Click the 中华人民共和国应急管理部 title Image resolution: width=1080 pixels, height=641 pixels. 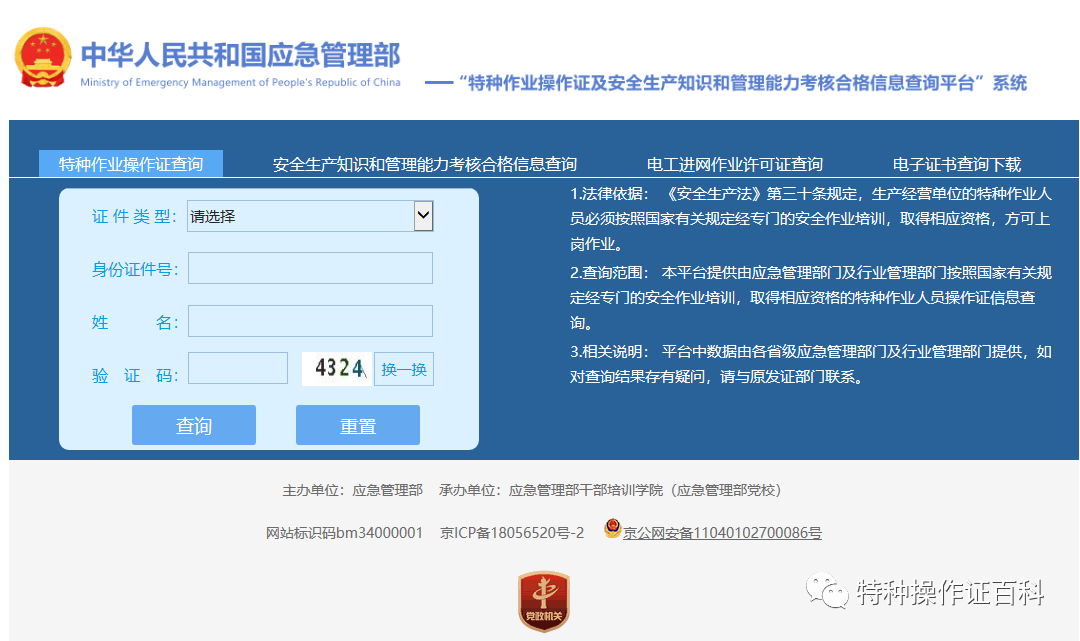(x=240, y=55)
